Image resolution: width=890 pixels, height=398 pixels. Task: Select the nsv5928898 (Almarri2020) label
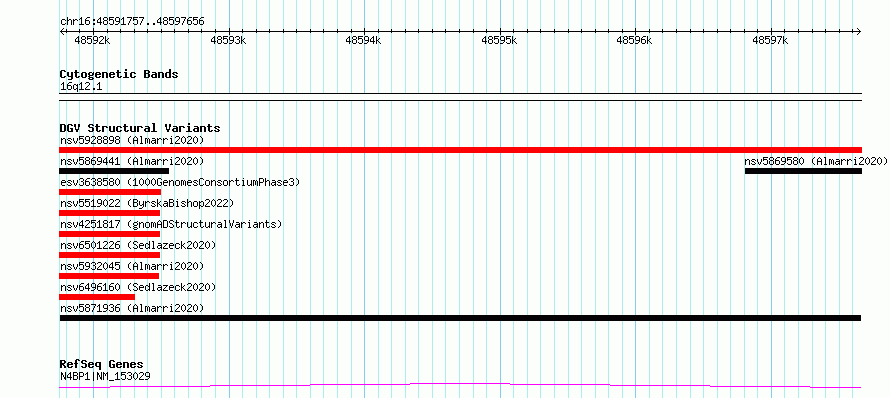(132, 140)
